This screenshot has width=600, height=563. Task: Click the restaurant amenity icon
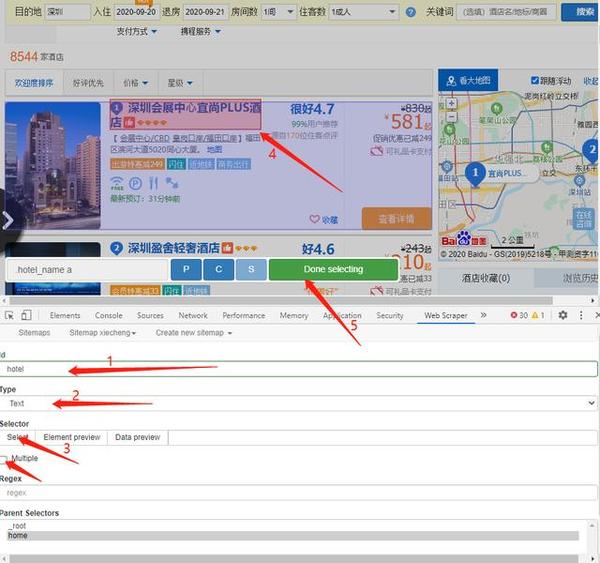tap(154, 184)
